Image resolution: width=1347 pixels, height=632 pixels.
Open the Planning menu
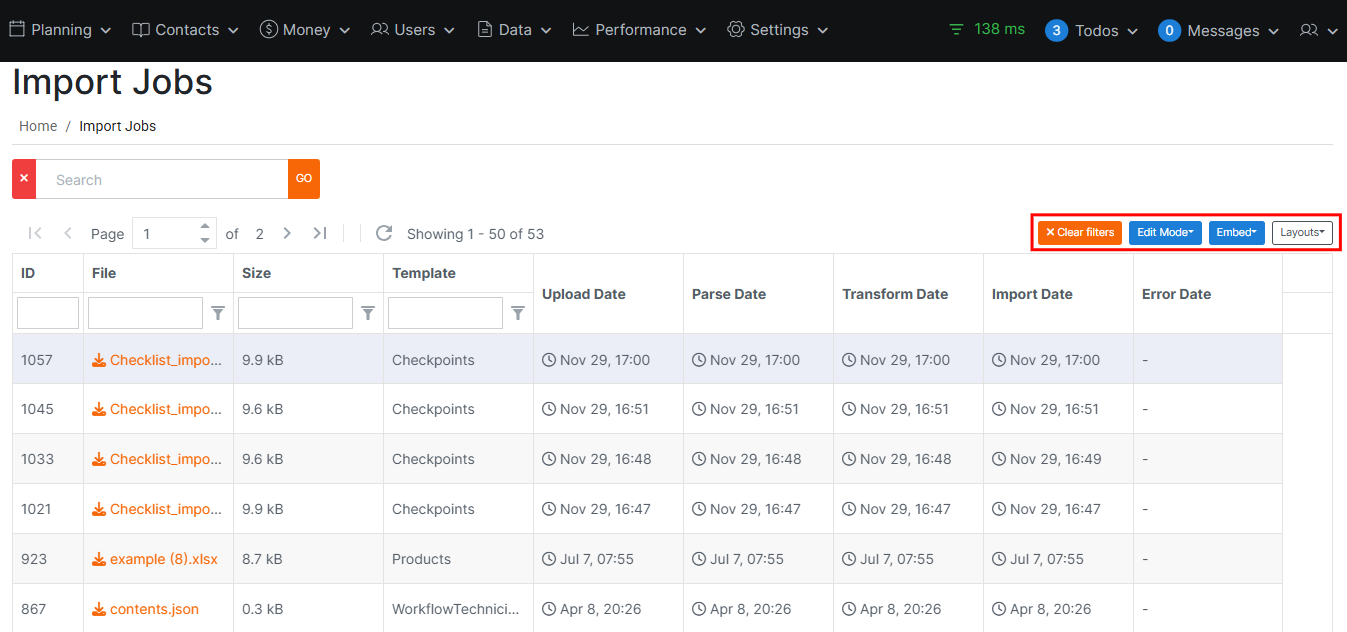pos(60,29)
